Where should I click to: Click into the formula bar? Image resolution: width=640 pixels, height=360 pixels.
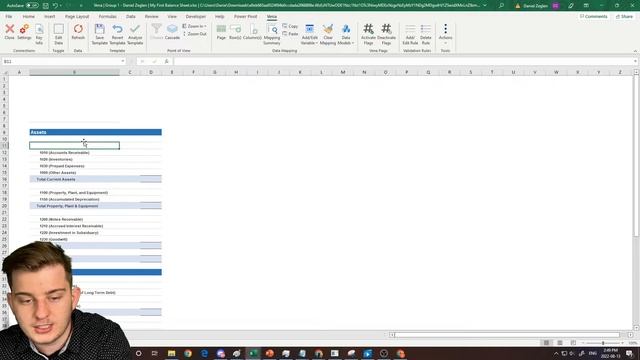pos(402,61)
